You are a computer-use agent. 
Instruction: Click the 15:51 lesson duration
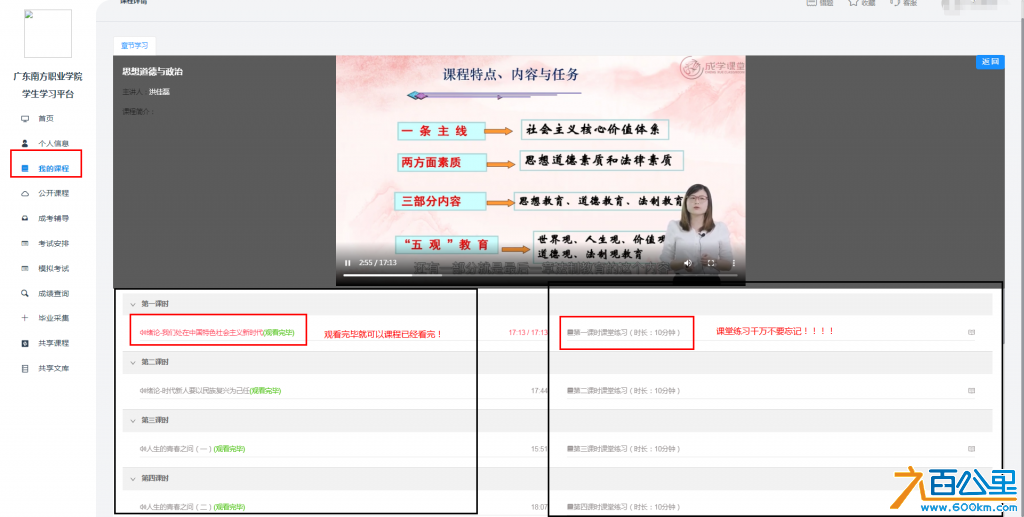[x=539, y=448]
